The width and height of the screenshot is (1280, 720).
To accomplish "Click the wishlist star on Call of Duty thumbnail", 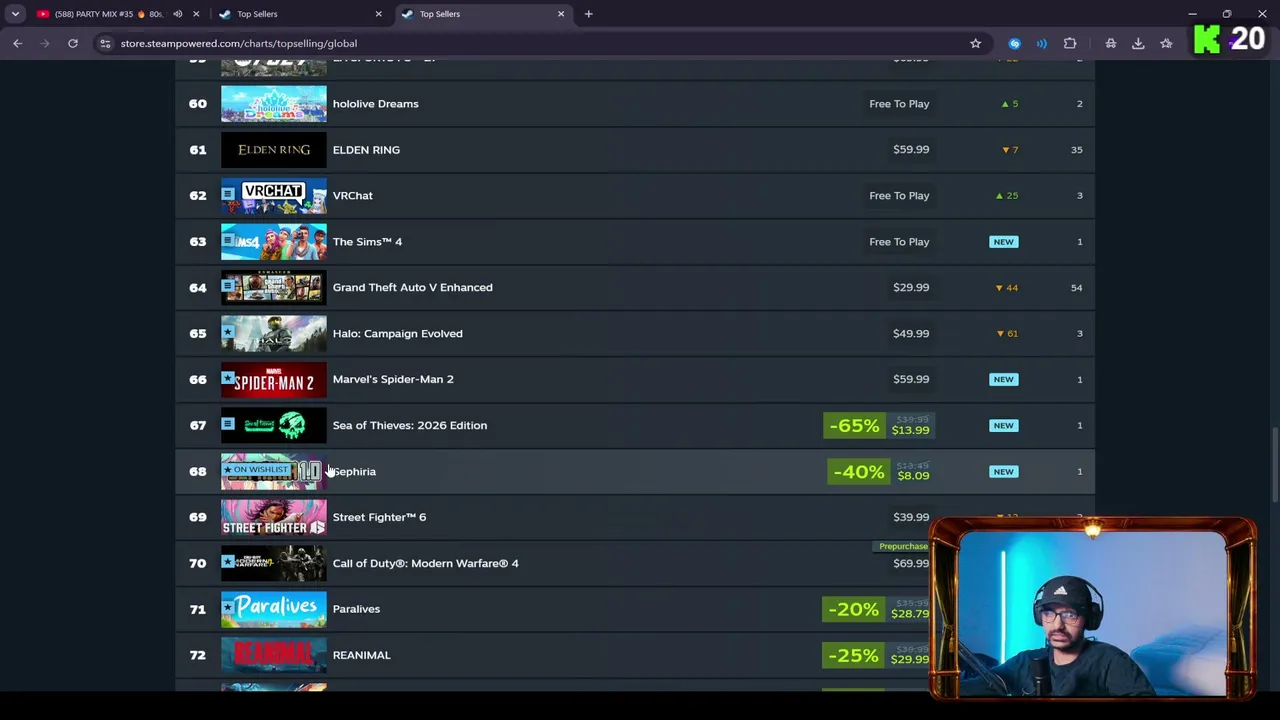I will coord(228,562).
